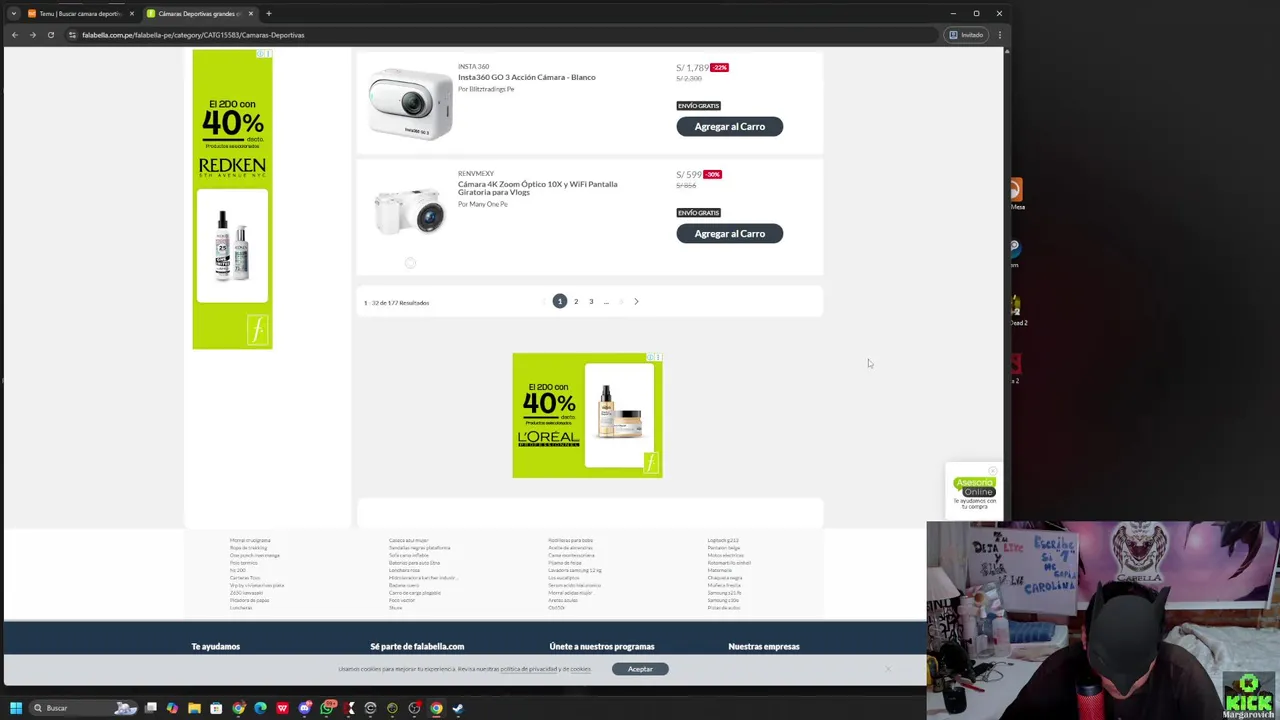This screenshot has height=720, width=1280.
Task: Open Cámara 4K Zoom Óptico 10X title
Action: pos(537,188)
